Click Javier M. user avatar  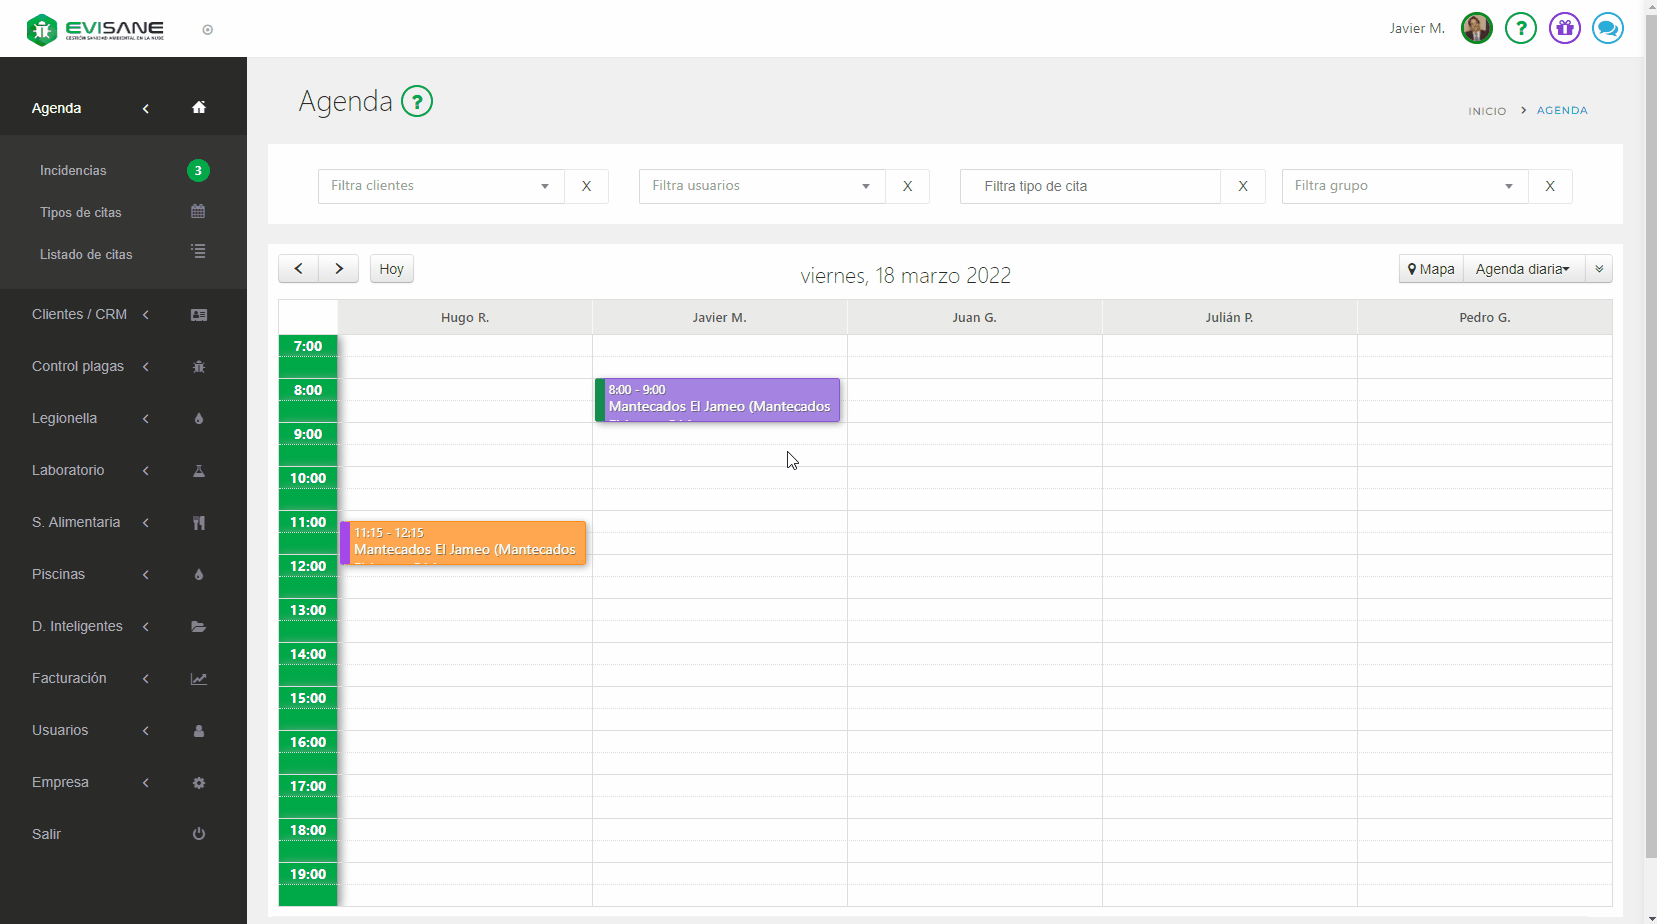coord(1476,28)
